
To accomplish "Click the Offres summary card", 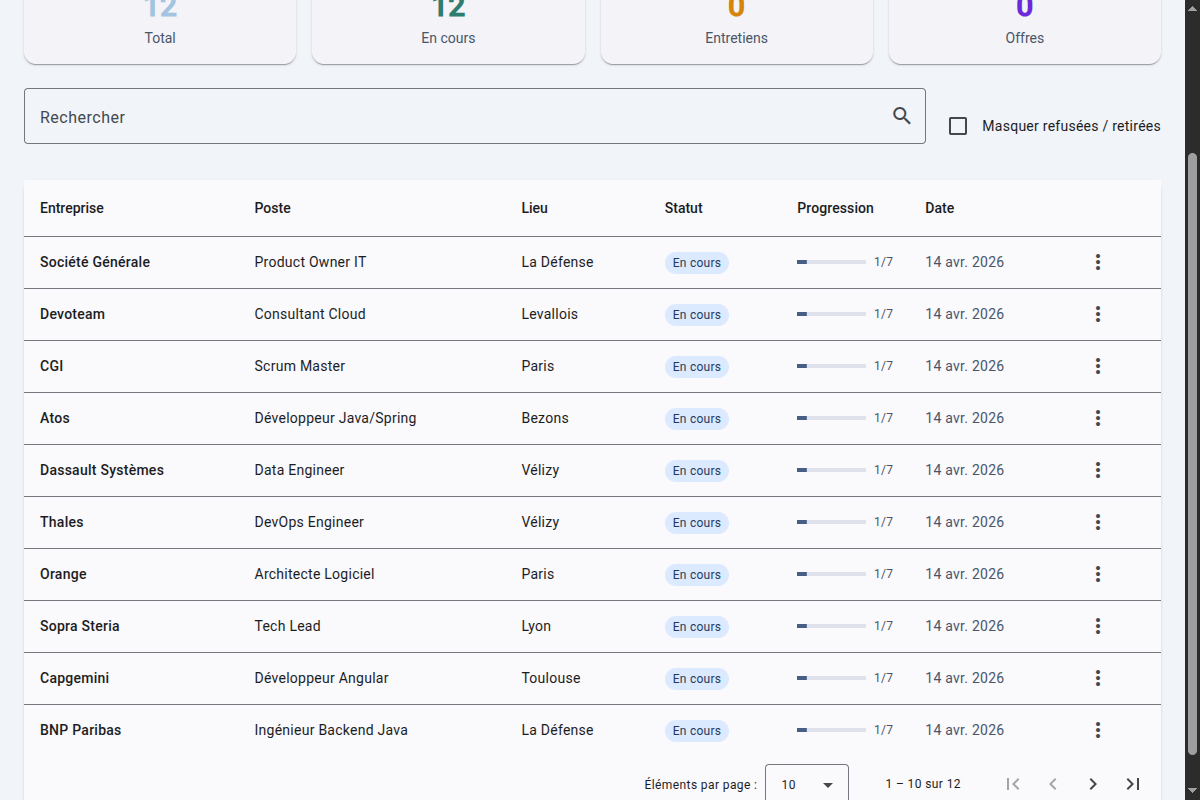I will [x=1024, y=30].
